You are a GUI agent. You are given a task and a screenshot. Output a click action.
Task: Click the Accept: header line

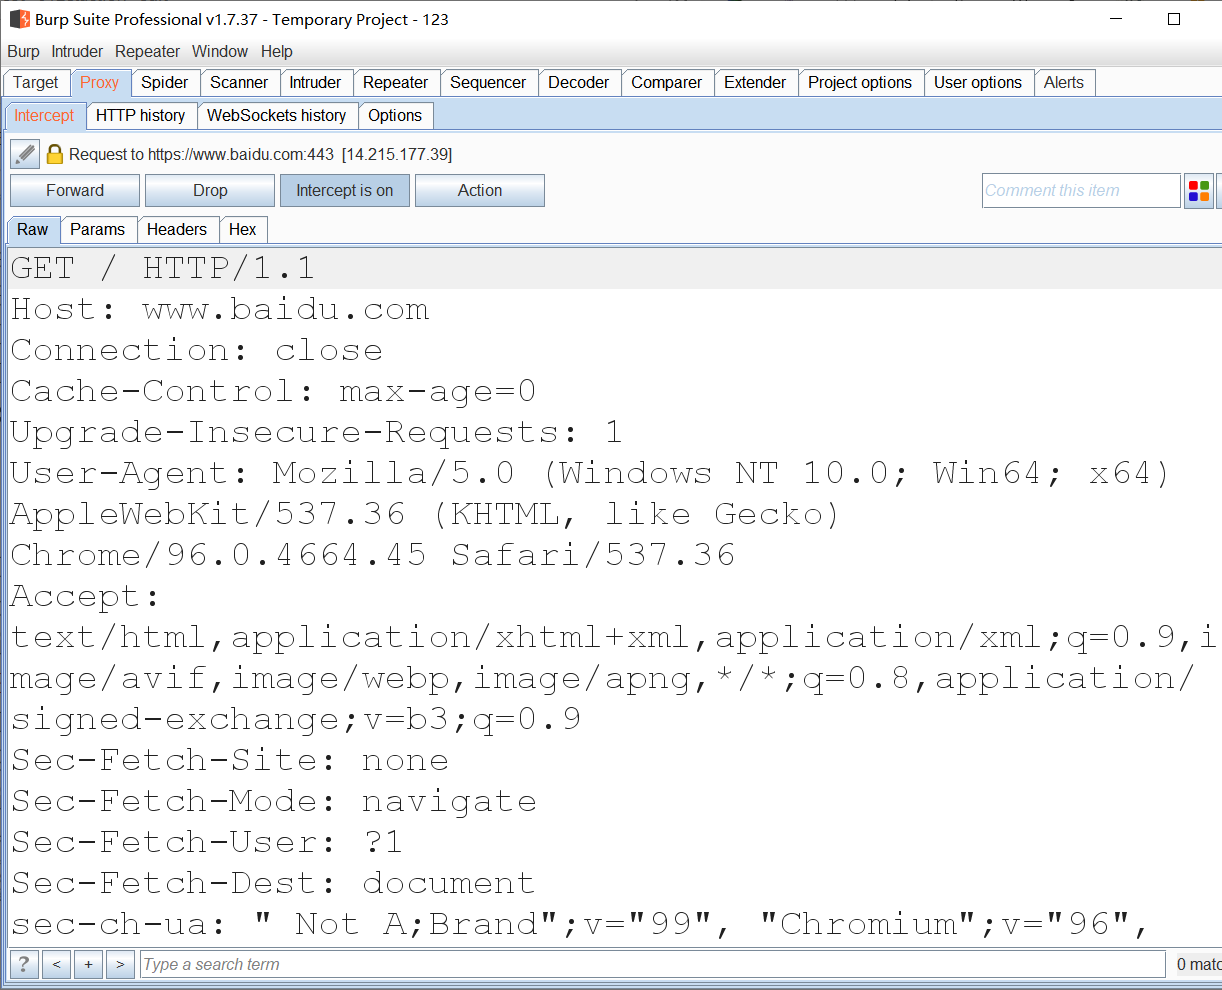pos(85,596)
